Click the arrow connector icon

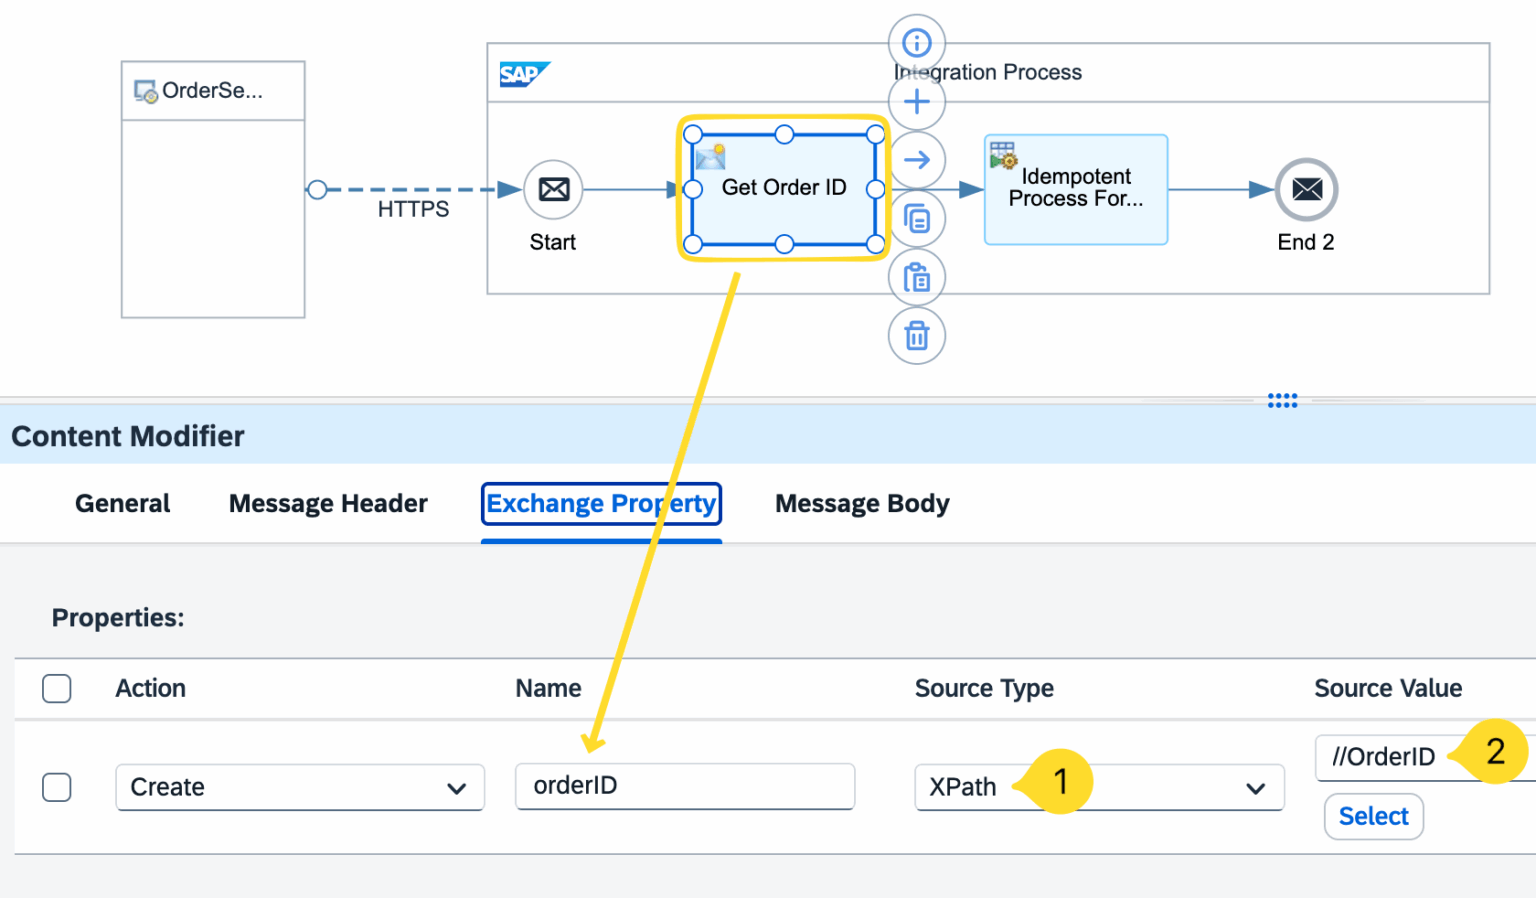point(916,160)
